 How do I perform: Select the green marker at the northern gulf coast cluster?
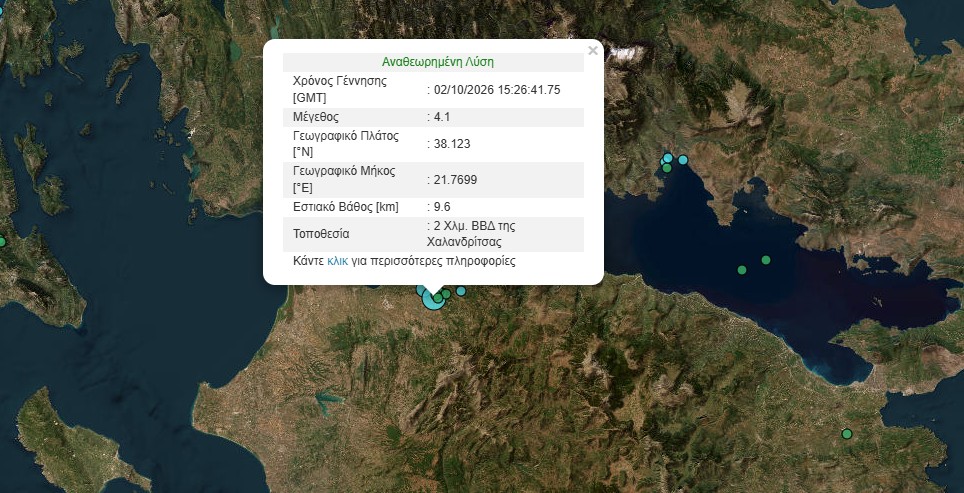(x=666, y=168)
